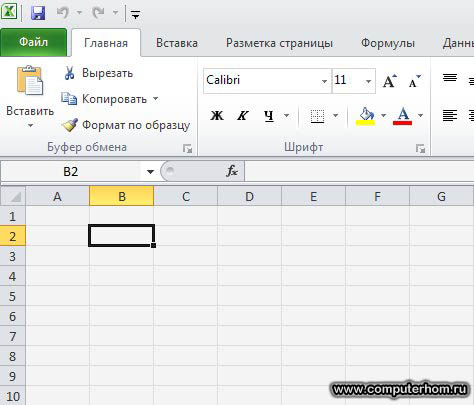Open the Данные tab
The image size is (474, 405).
458,43
